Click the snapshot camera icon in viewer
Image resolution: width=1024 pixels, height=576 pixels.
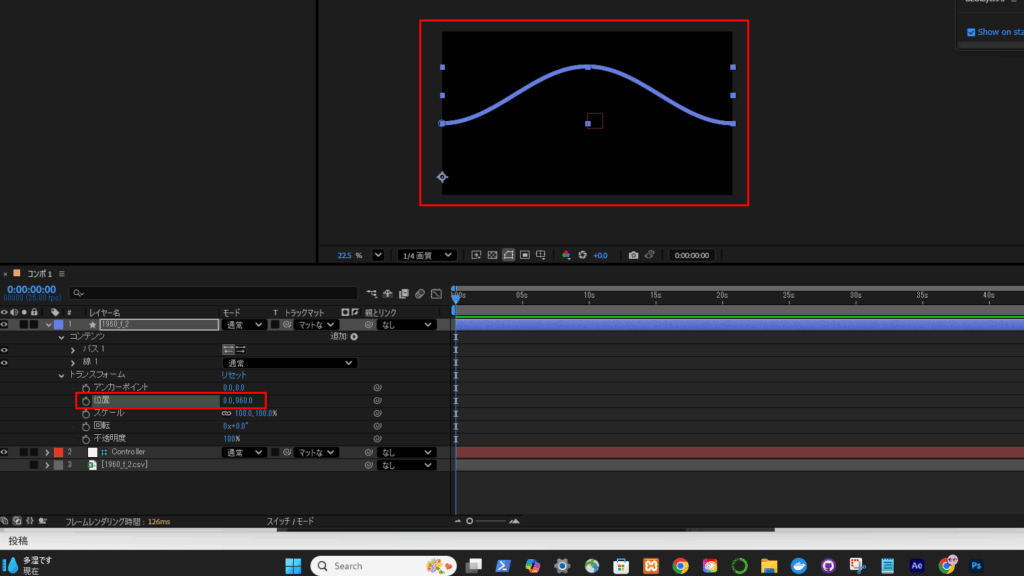(x=633, y=255)
